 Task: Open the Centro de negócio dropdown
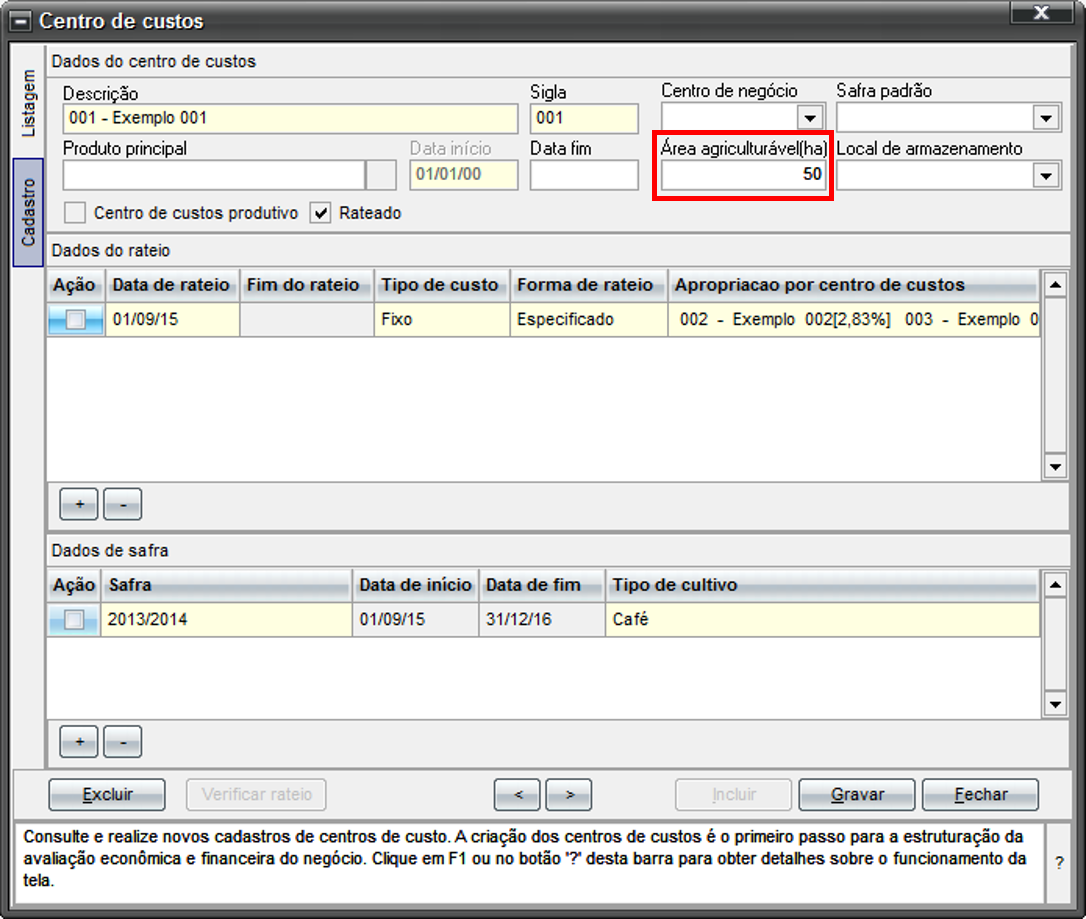[x=810, y=118]
